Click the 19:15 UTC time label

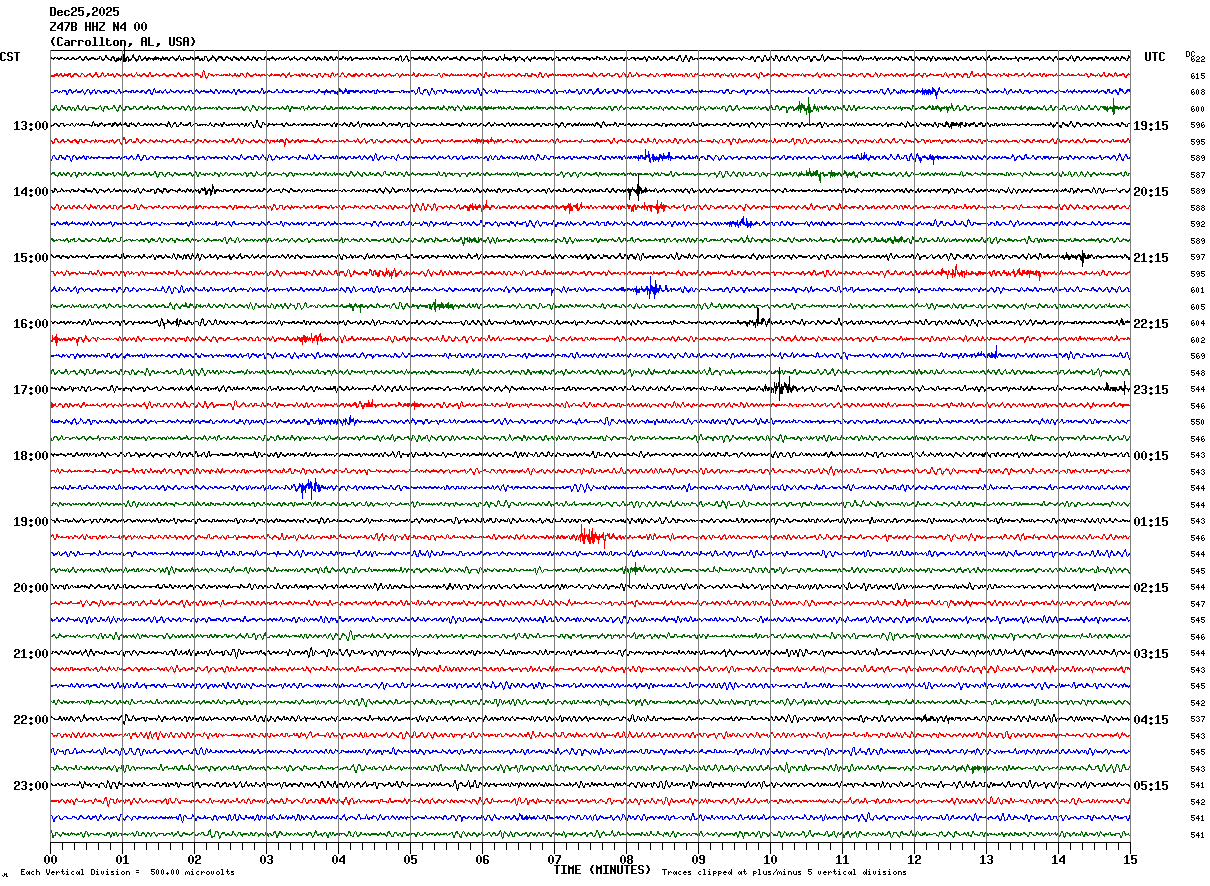[x=1150, y=126]
